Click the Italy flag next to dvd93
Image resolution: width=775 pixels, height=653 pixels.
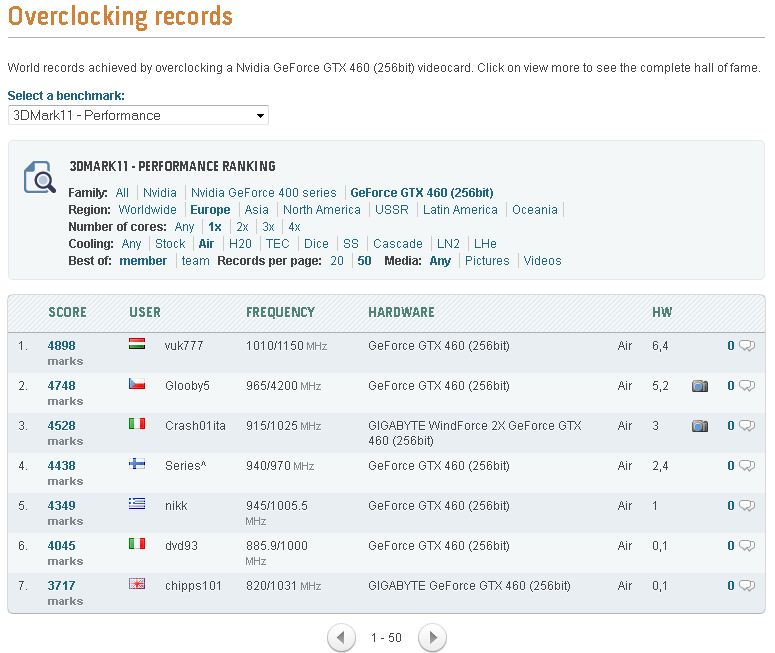pos(137,544)
